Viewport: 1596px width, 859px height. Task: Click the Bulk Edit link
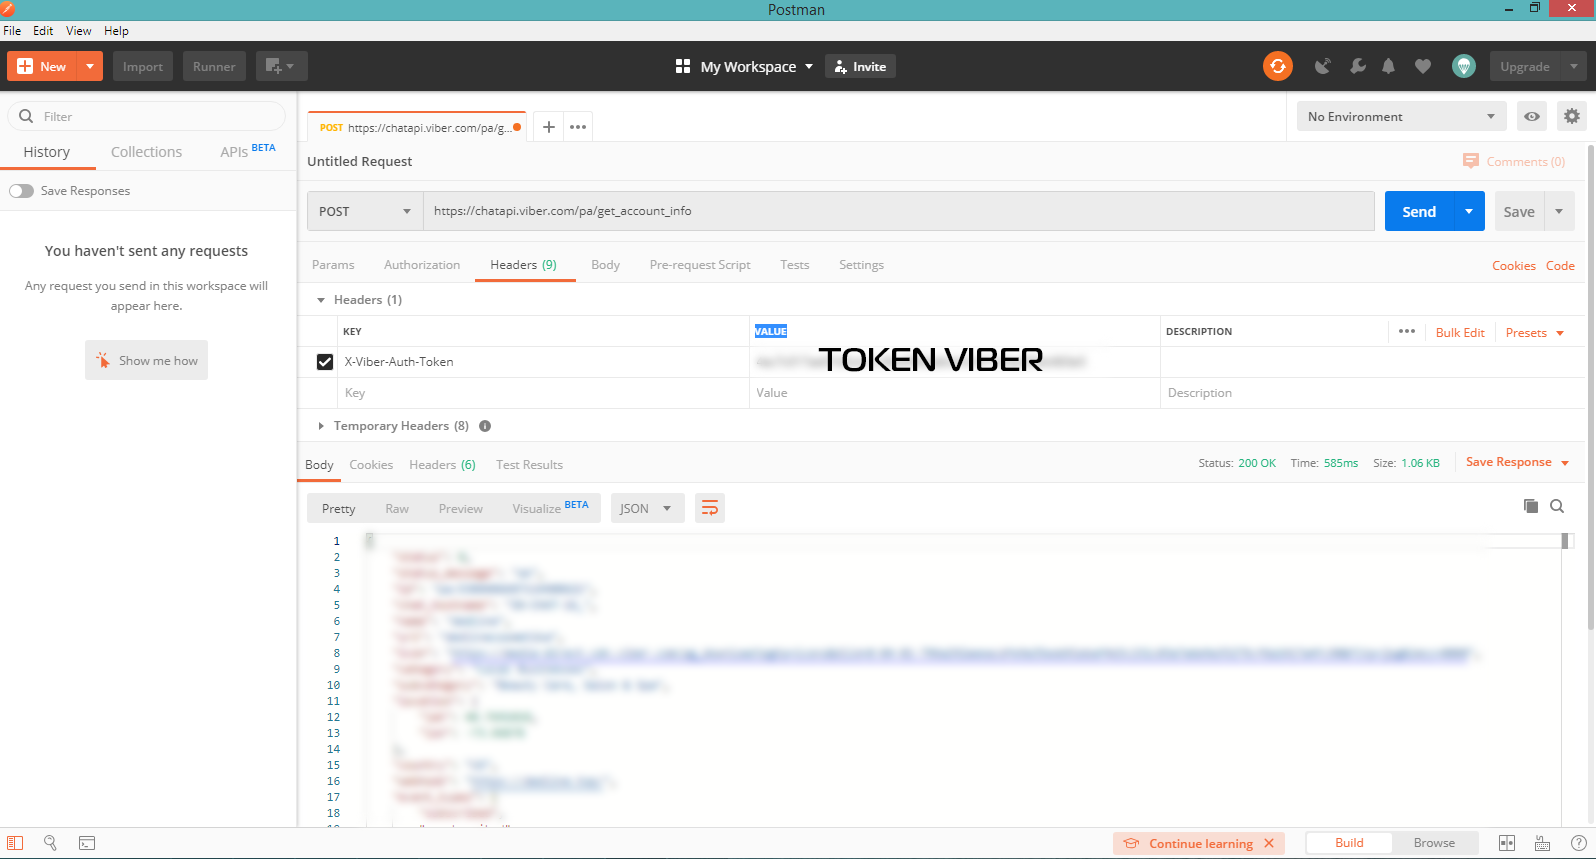click(x=1460, y=332)
